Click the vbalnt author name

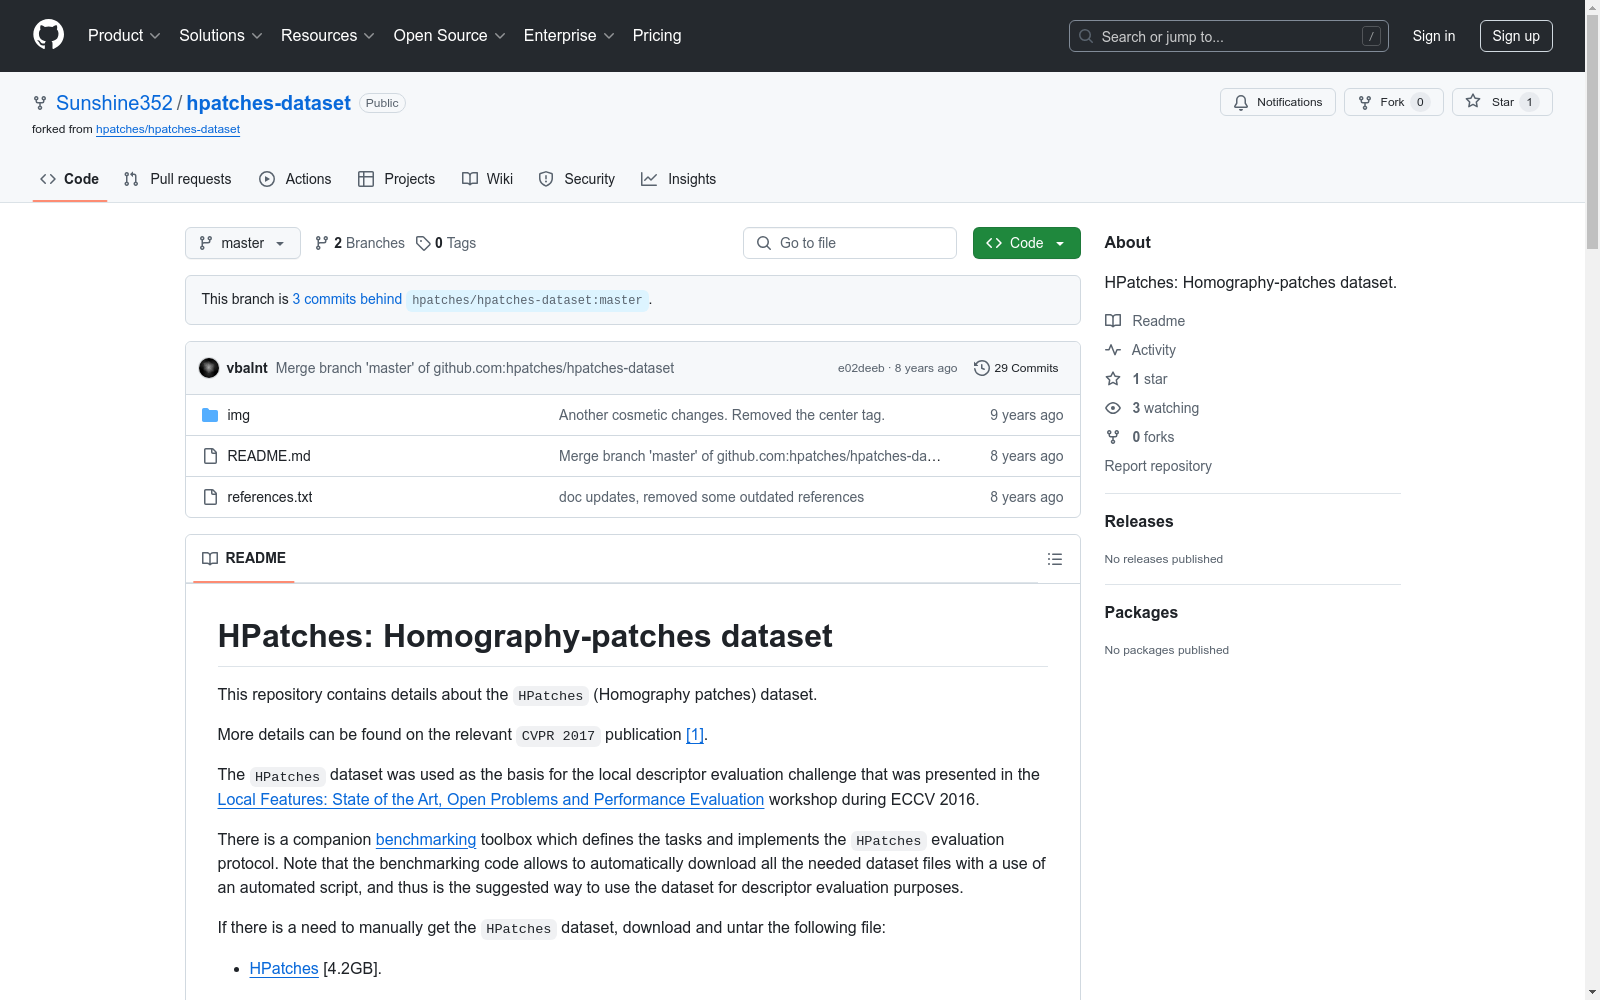tap(247, 368)
